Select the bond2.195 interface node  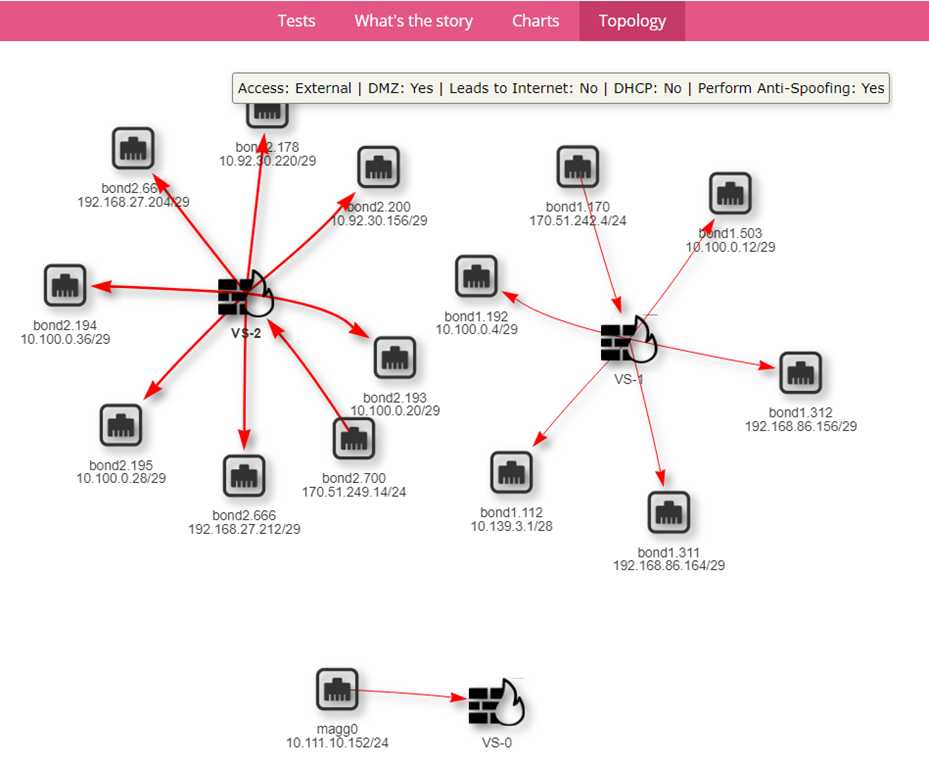point(121,424)
